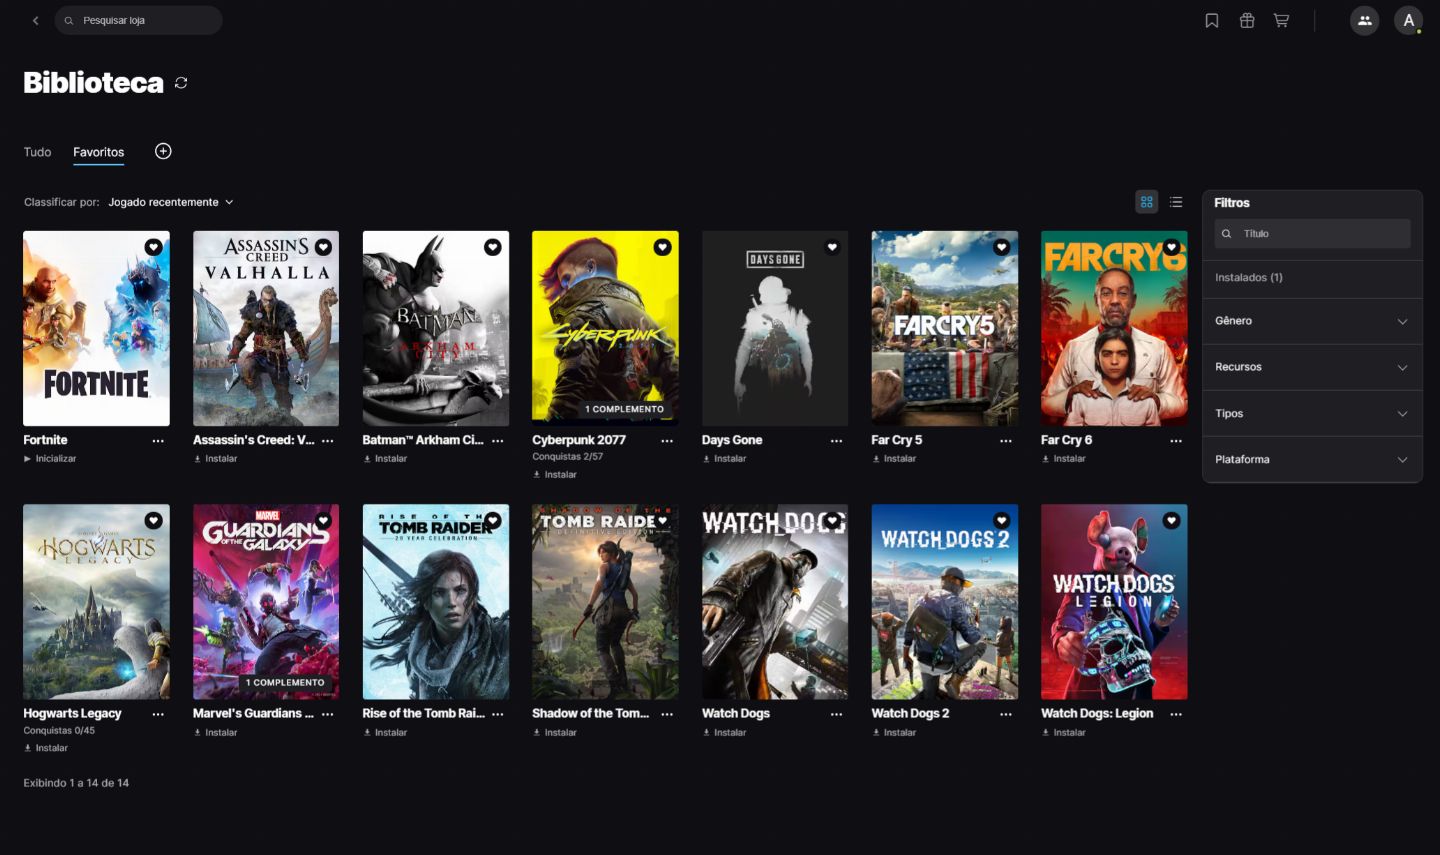Open Rise of the Tomb Raider options menu

[x=497, y=714]
